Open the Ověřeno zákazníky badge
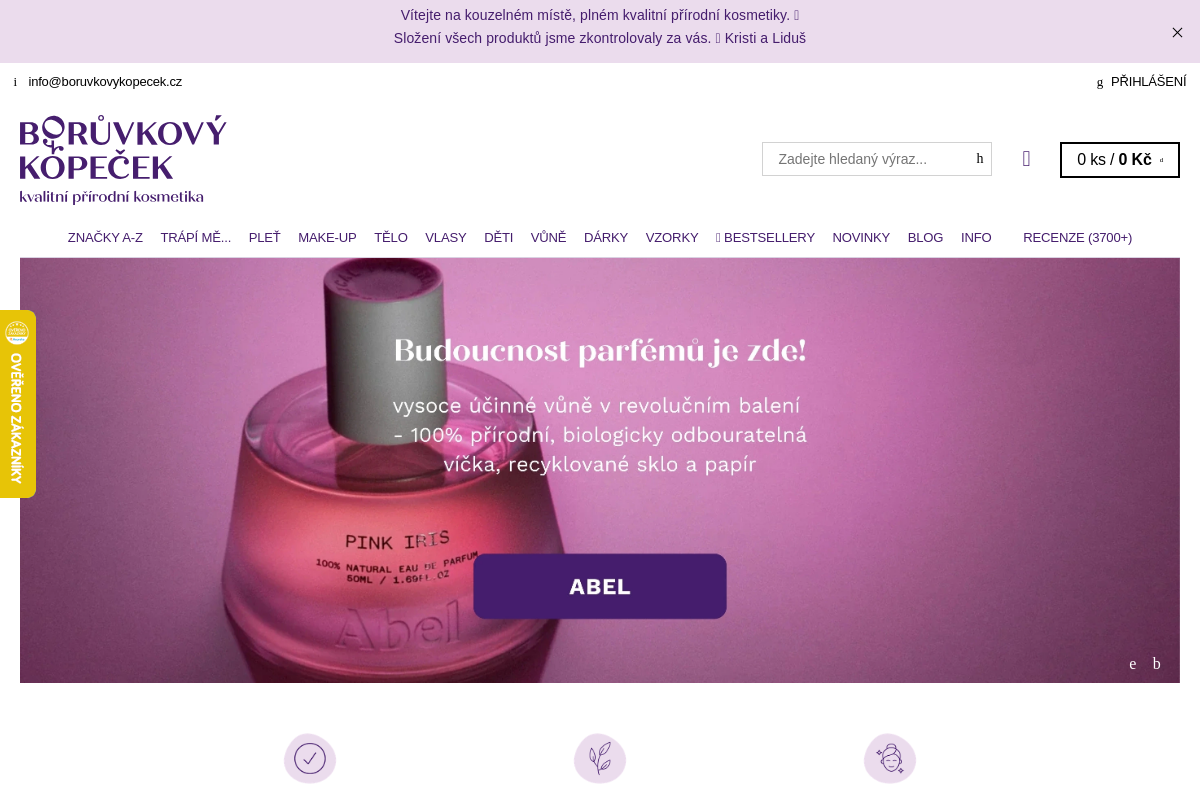Image resolution: width=1200 pixels, height=800 pixels. (x=17, y=404)
